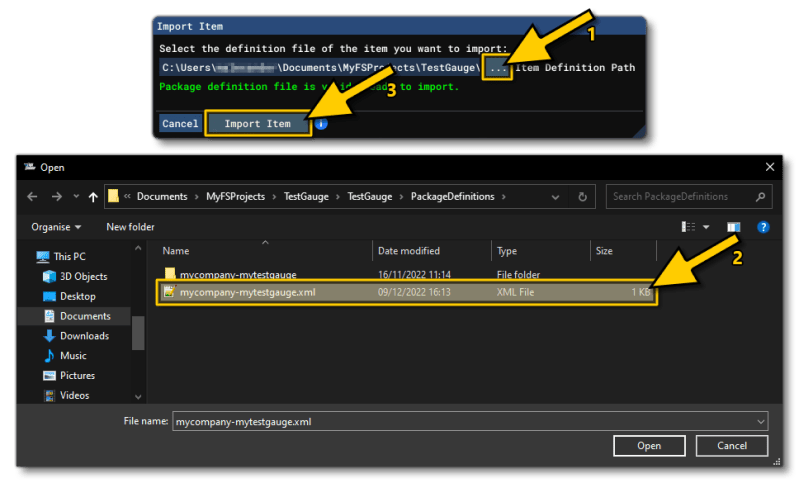Click the blue help question mark icon
Screen dimensions: 799x483
763,227
